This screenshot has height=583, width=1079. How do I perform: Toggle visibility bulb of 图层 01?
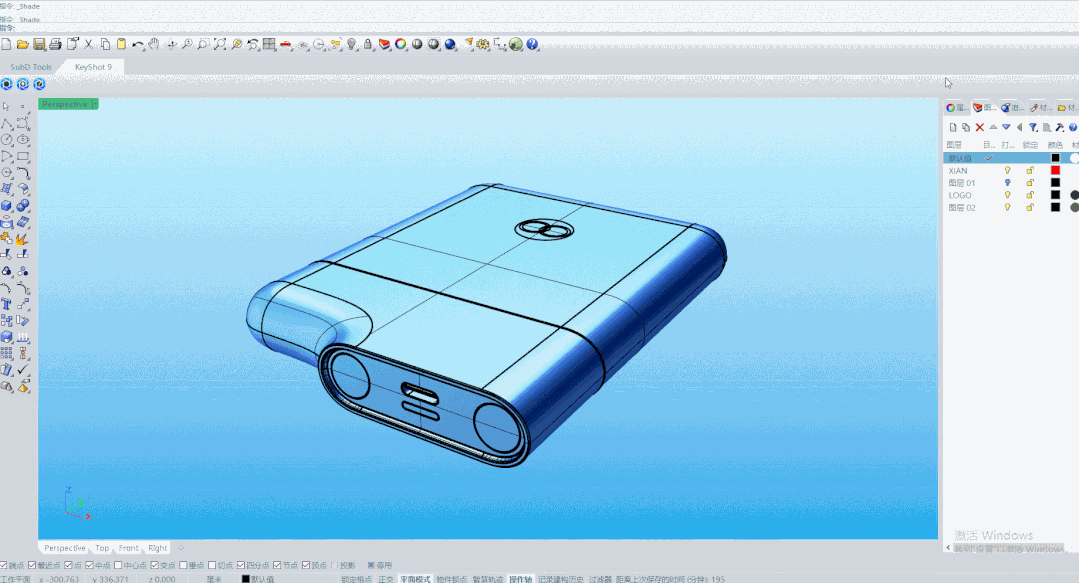[1007, 182]
